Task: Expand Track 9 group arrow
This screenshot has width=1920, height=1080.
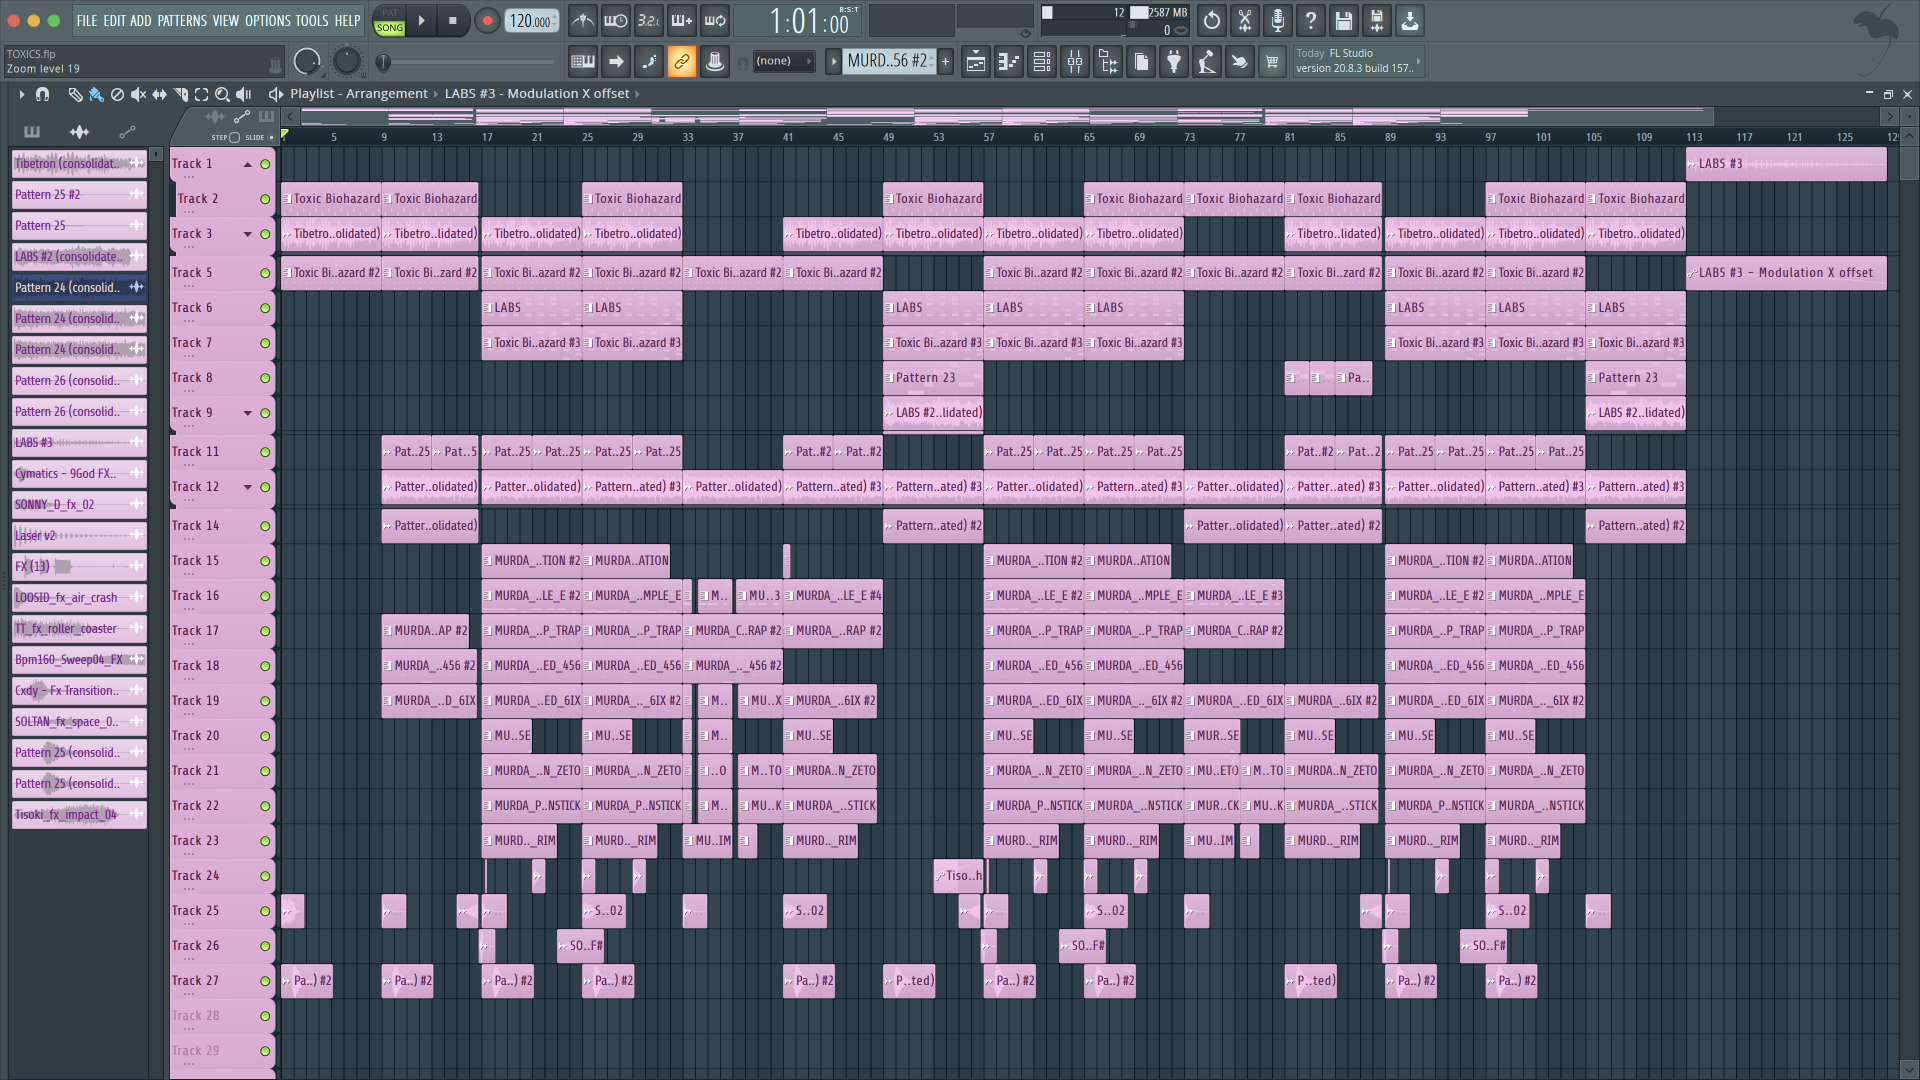Action: point(247,413)
